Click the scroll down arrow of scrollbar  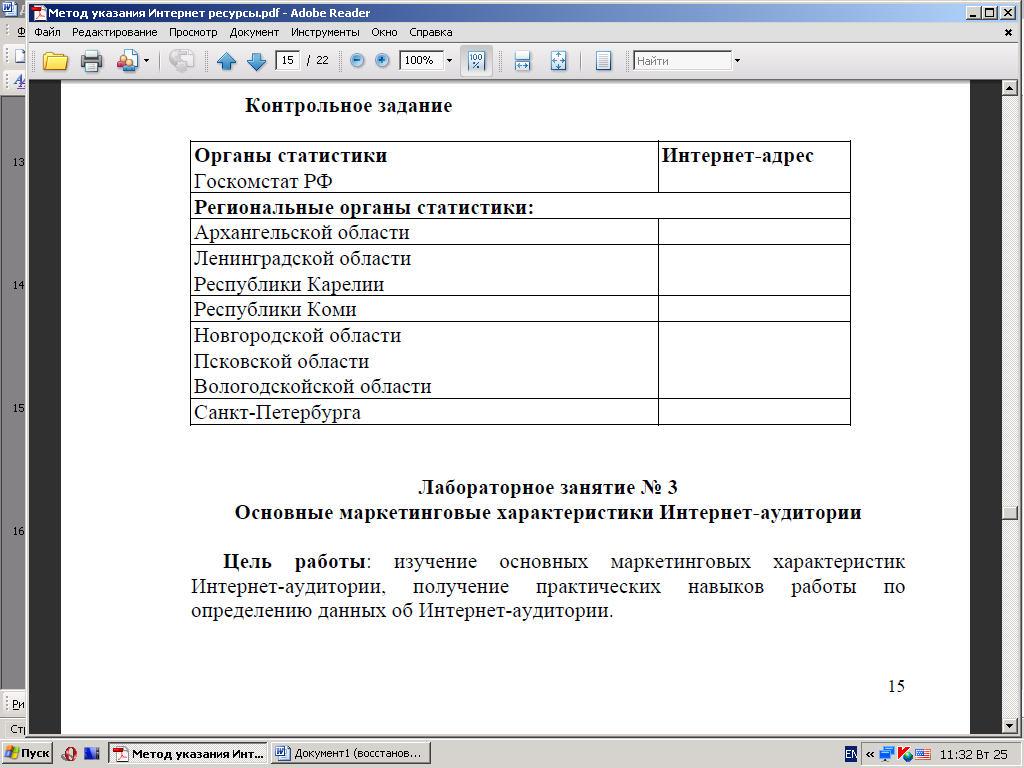tap(1010, 725)
